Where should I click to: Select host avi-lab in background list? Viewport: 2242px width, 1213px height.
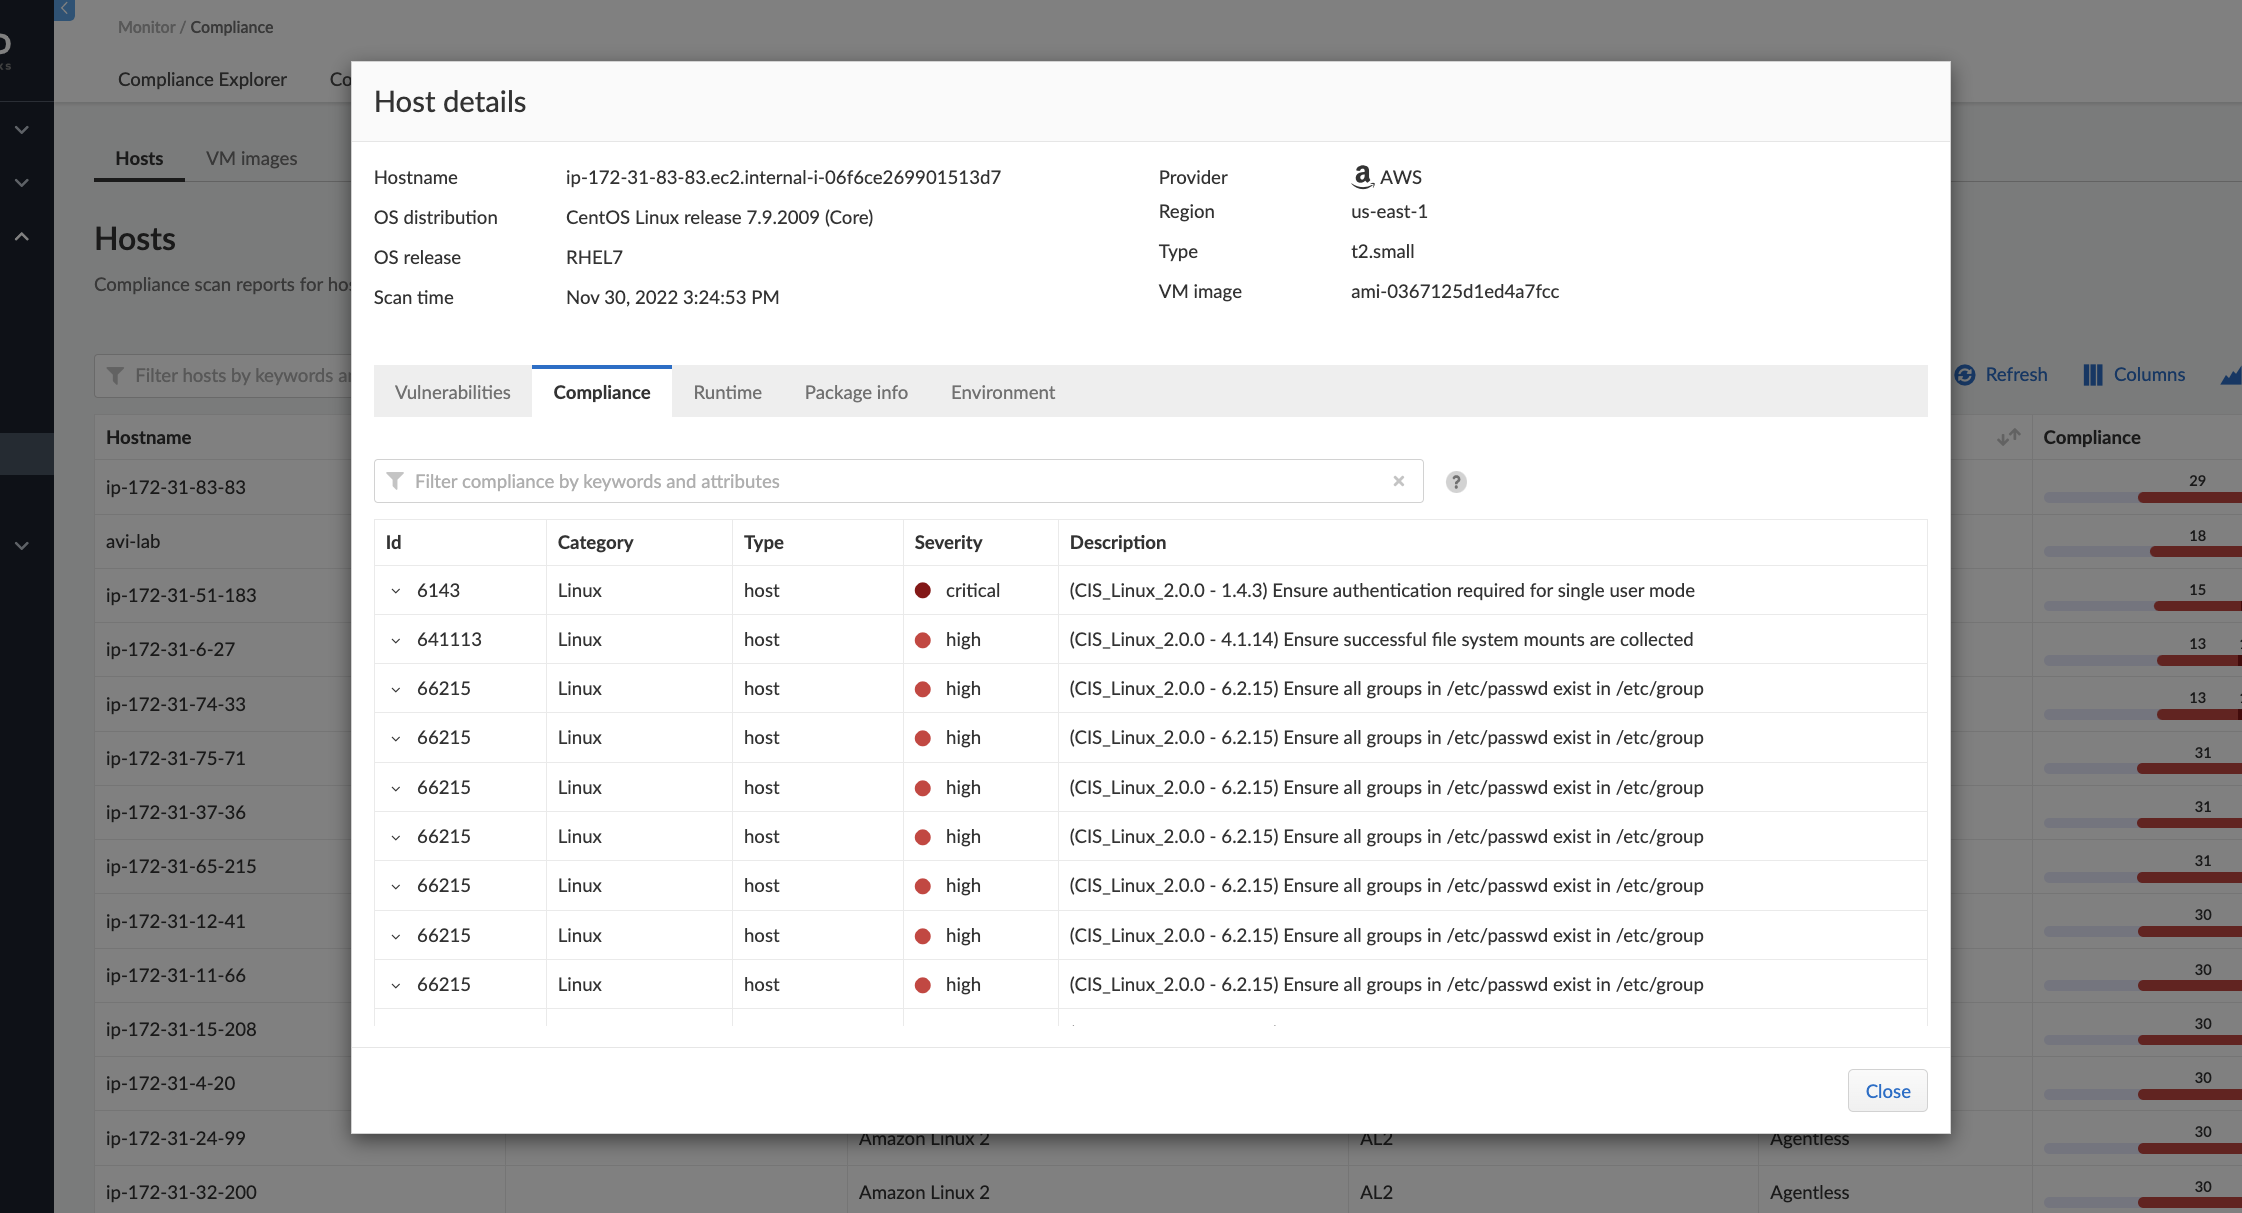pos(133,541)
